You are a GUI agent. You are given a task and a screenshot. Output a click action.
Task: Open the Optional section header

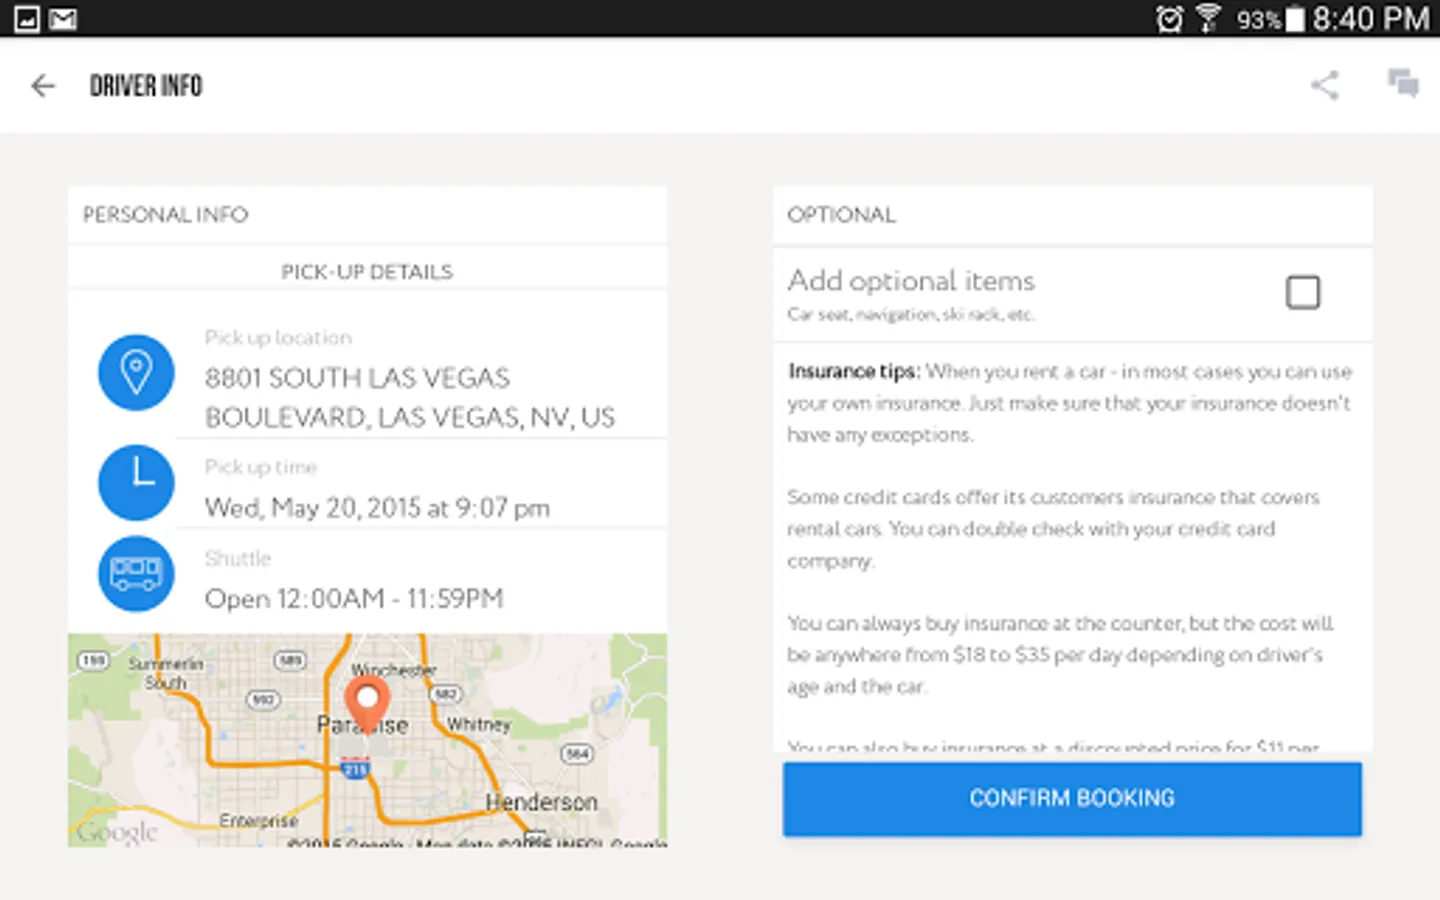pos(1072,214)
